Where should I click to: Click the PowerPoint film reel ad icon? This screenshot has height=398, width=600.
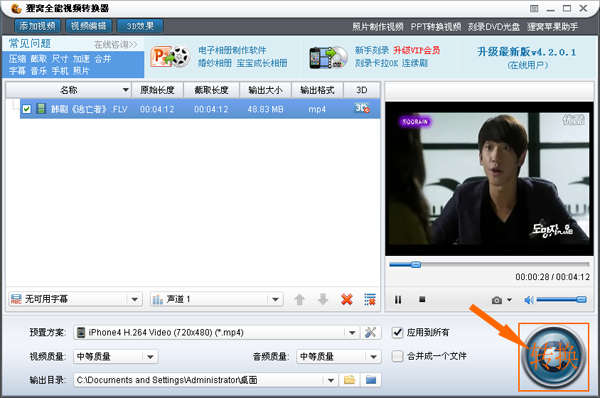click(170, 57)
